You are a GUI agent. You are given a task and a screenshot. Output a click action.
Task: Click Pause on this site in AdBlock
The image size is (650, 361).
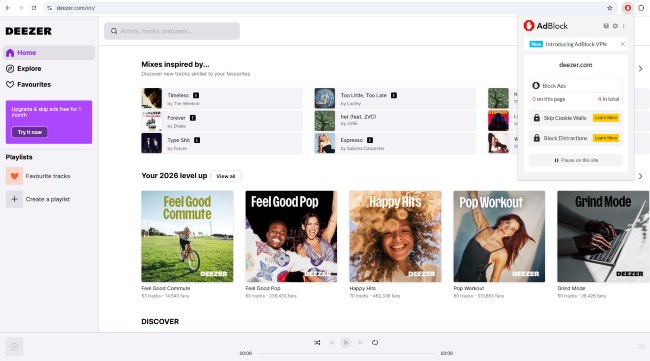tap(576, 160)
